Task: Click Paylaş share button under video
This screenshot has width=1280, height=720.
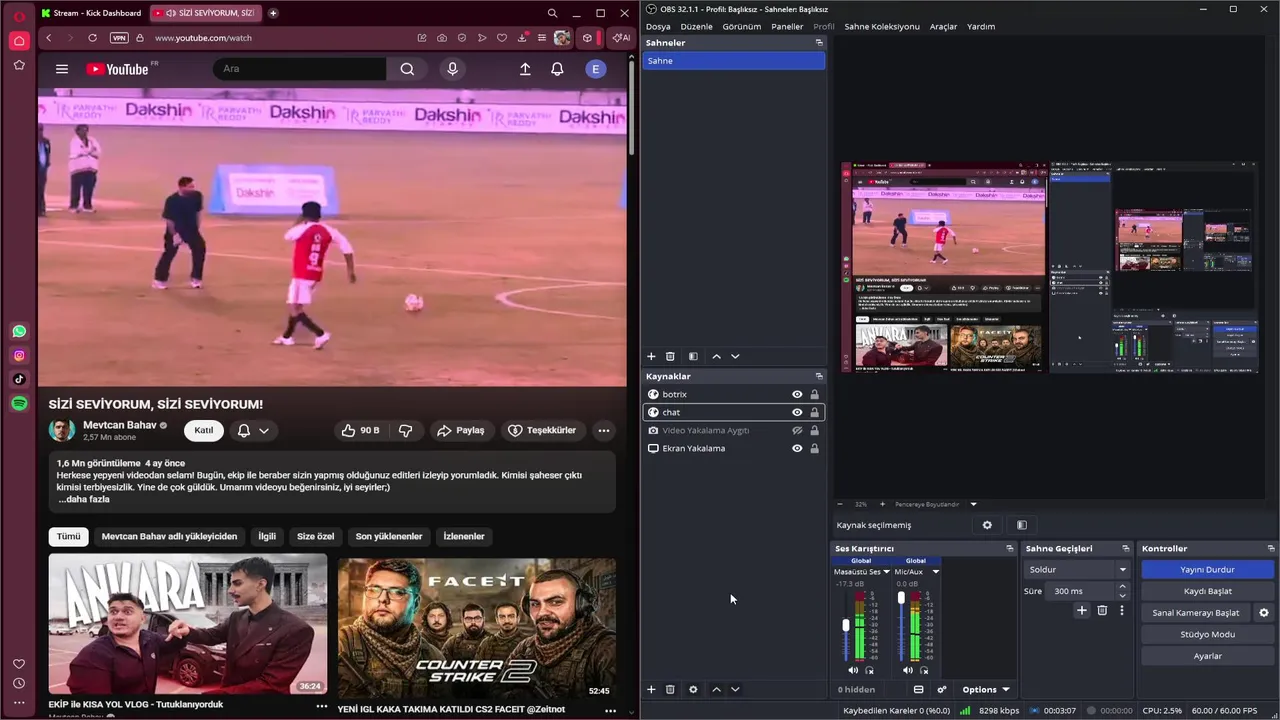Action: point(462,430)
